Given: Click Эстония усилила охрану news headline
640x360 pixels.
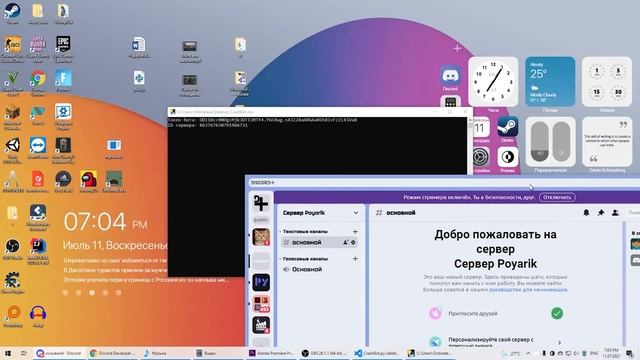Looking at the screenshot, I should (x=146, y=280).
